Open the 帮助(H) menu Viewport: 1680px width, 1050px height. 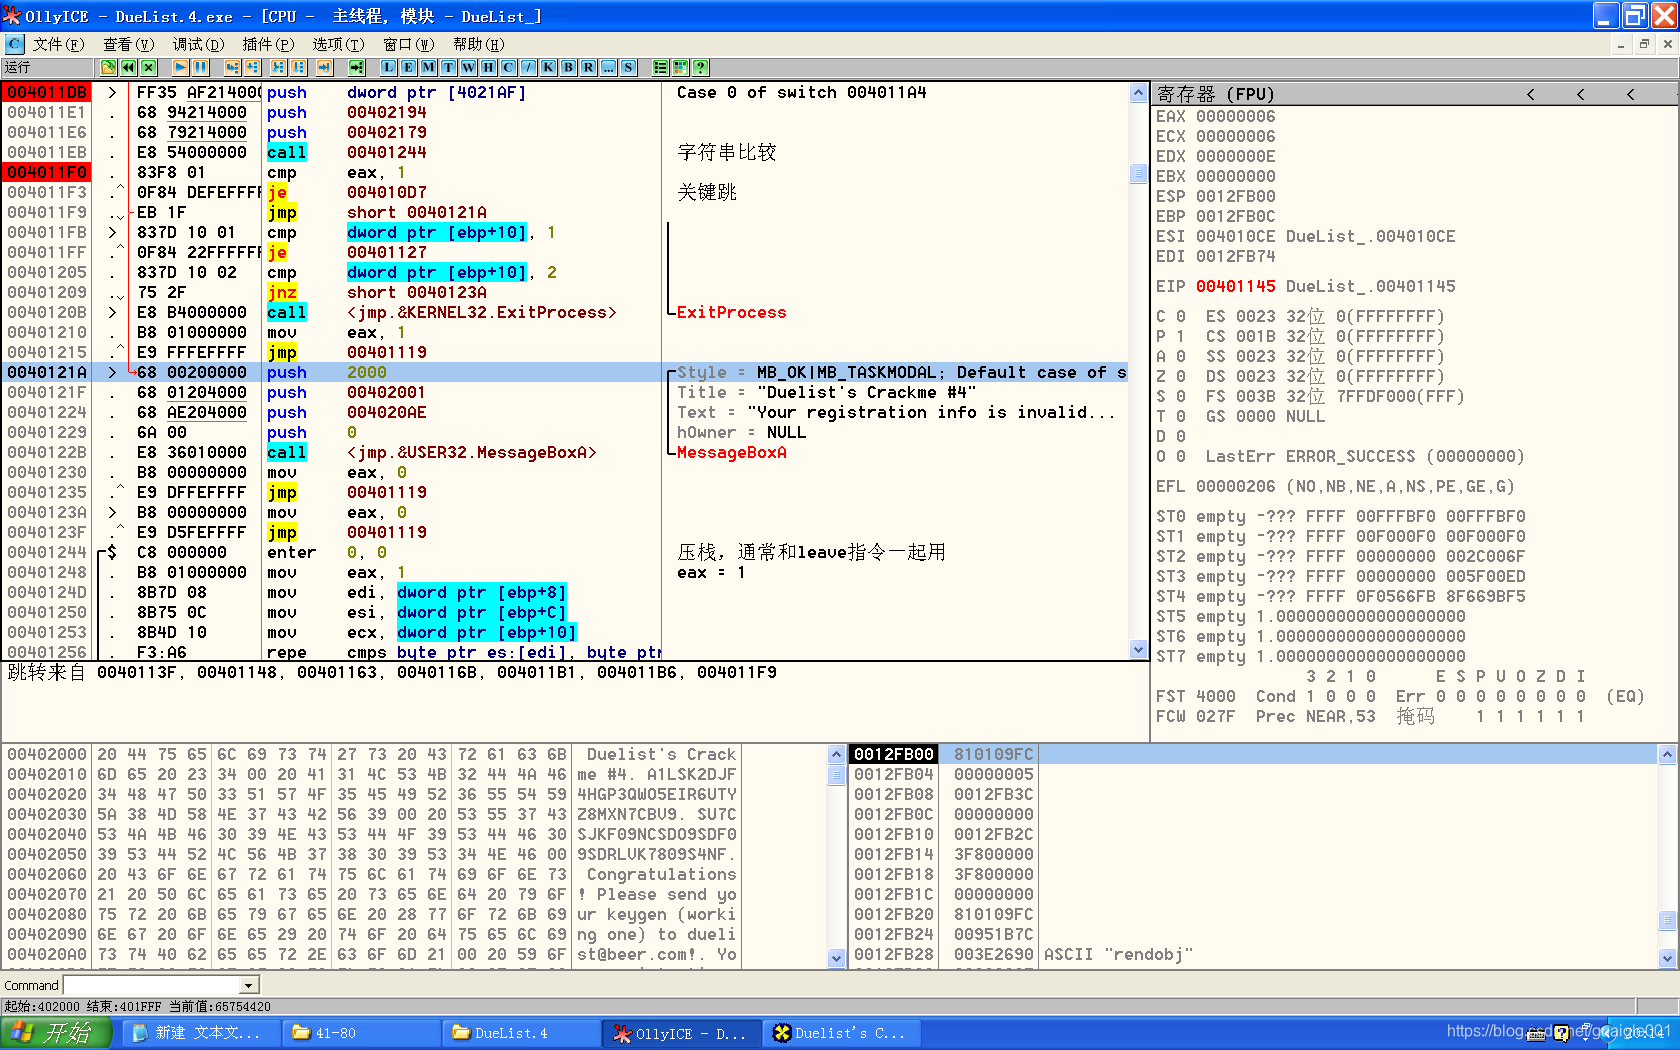(x=478, y=44)
